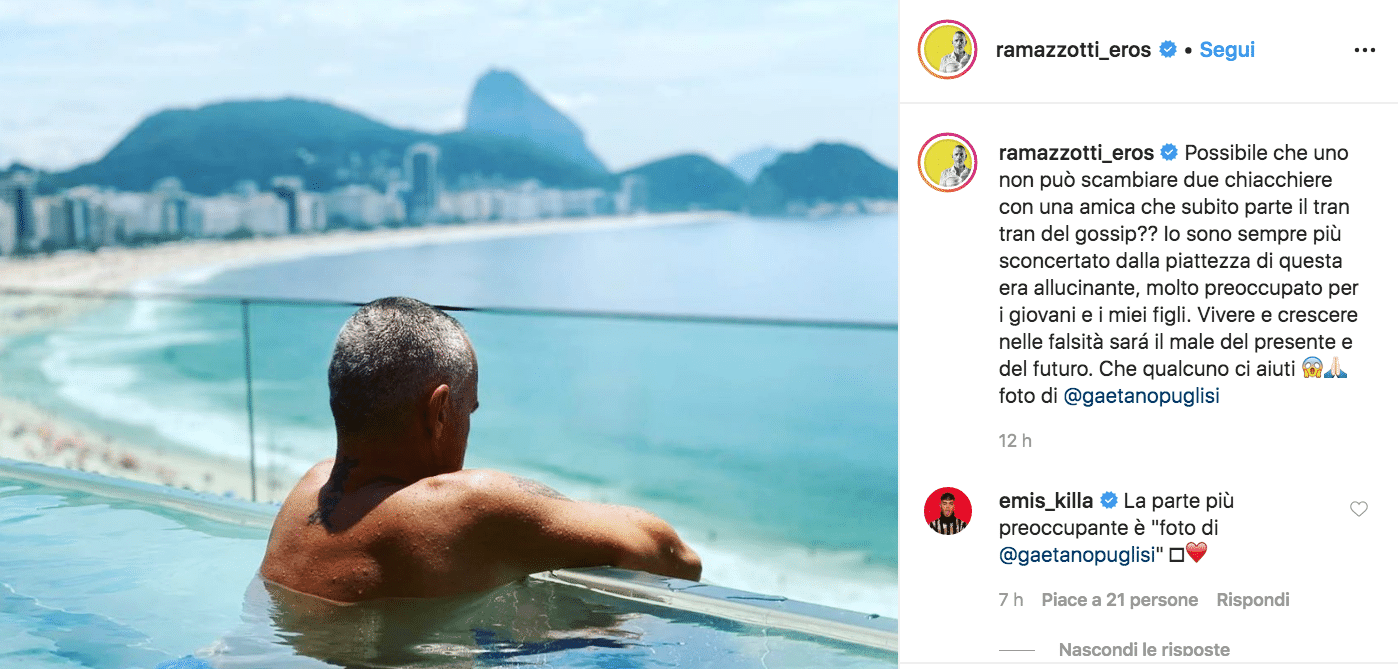Collapse replies with Nascondi le risposte
1398x669 pixels.
[x=1144, y=649]
